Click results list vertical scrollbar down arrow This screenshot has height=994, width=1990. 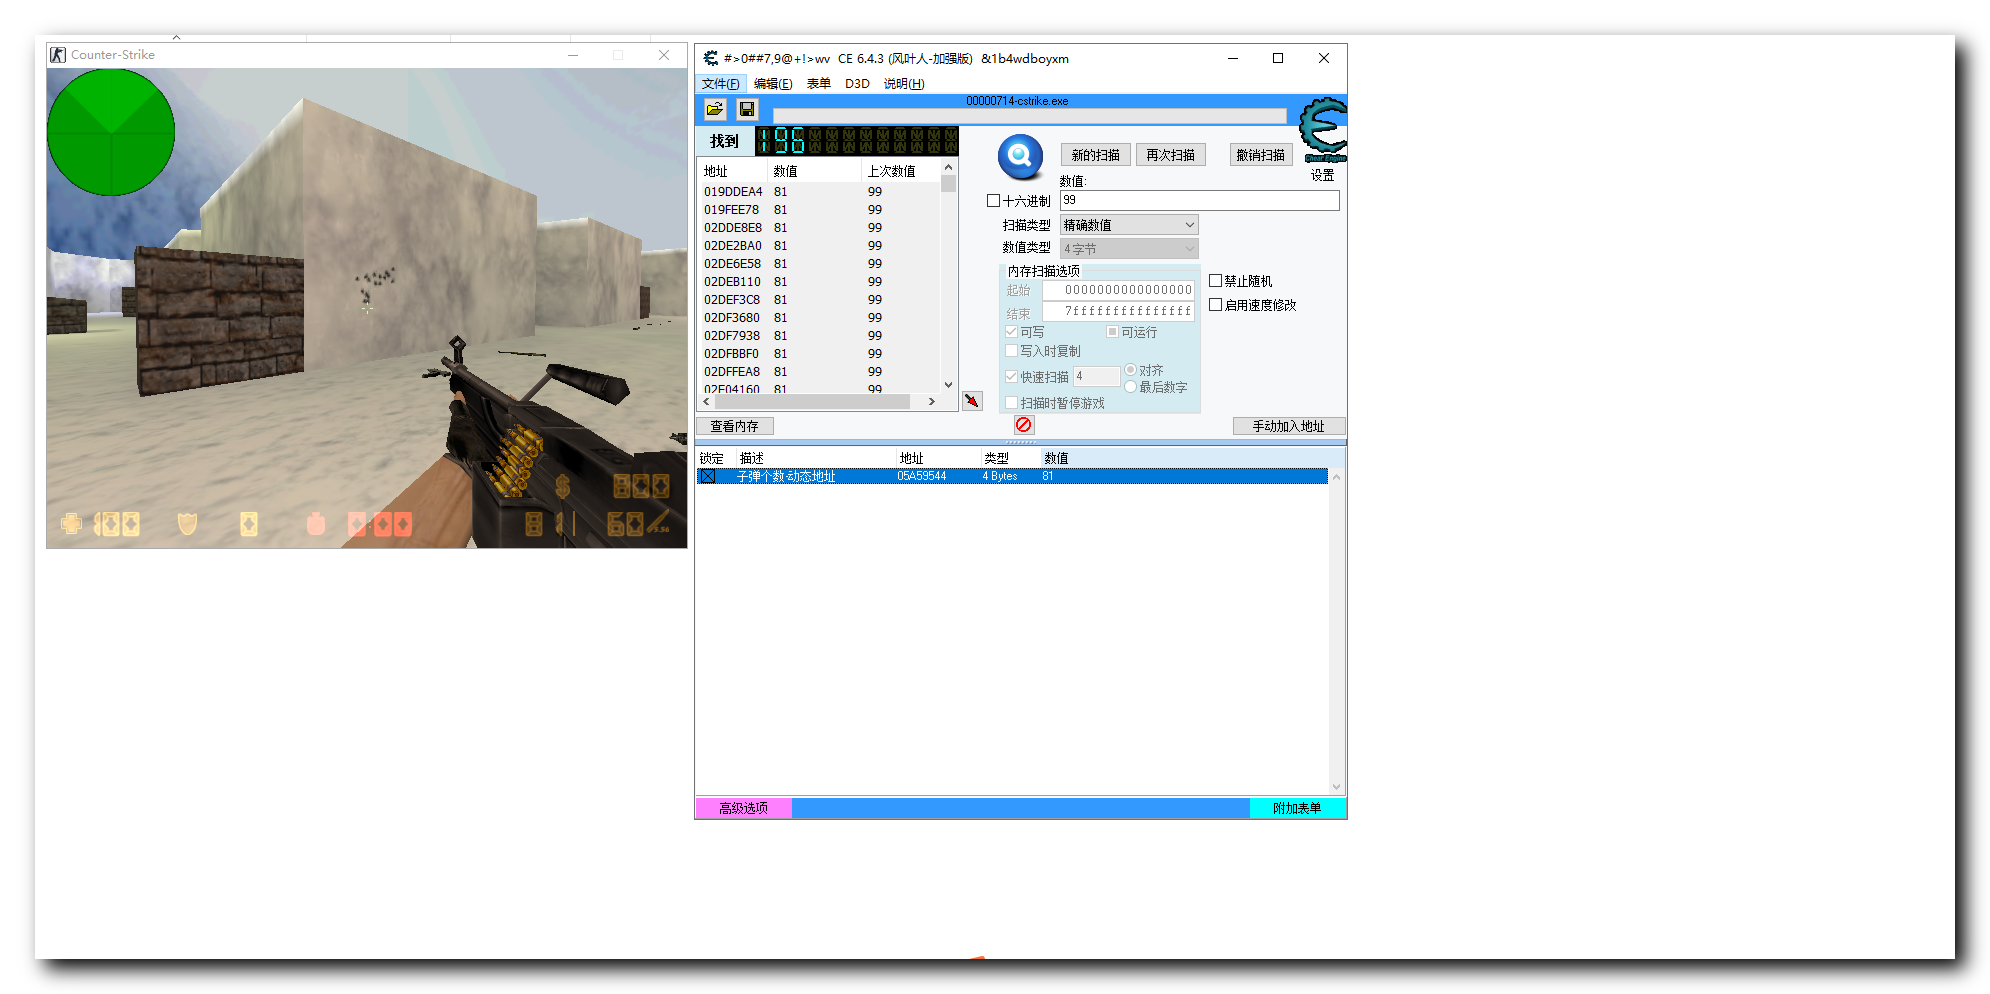click(x=949, y=384)
